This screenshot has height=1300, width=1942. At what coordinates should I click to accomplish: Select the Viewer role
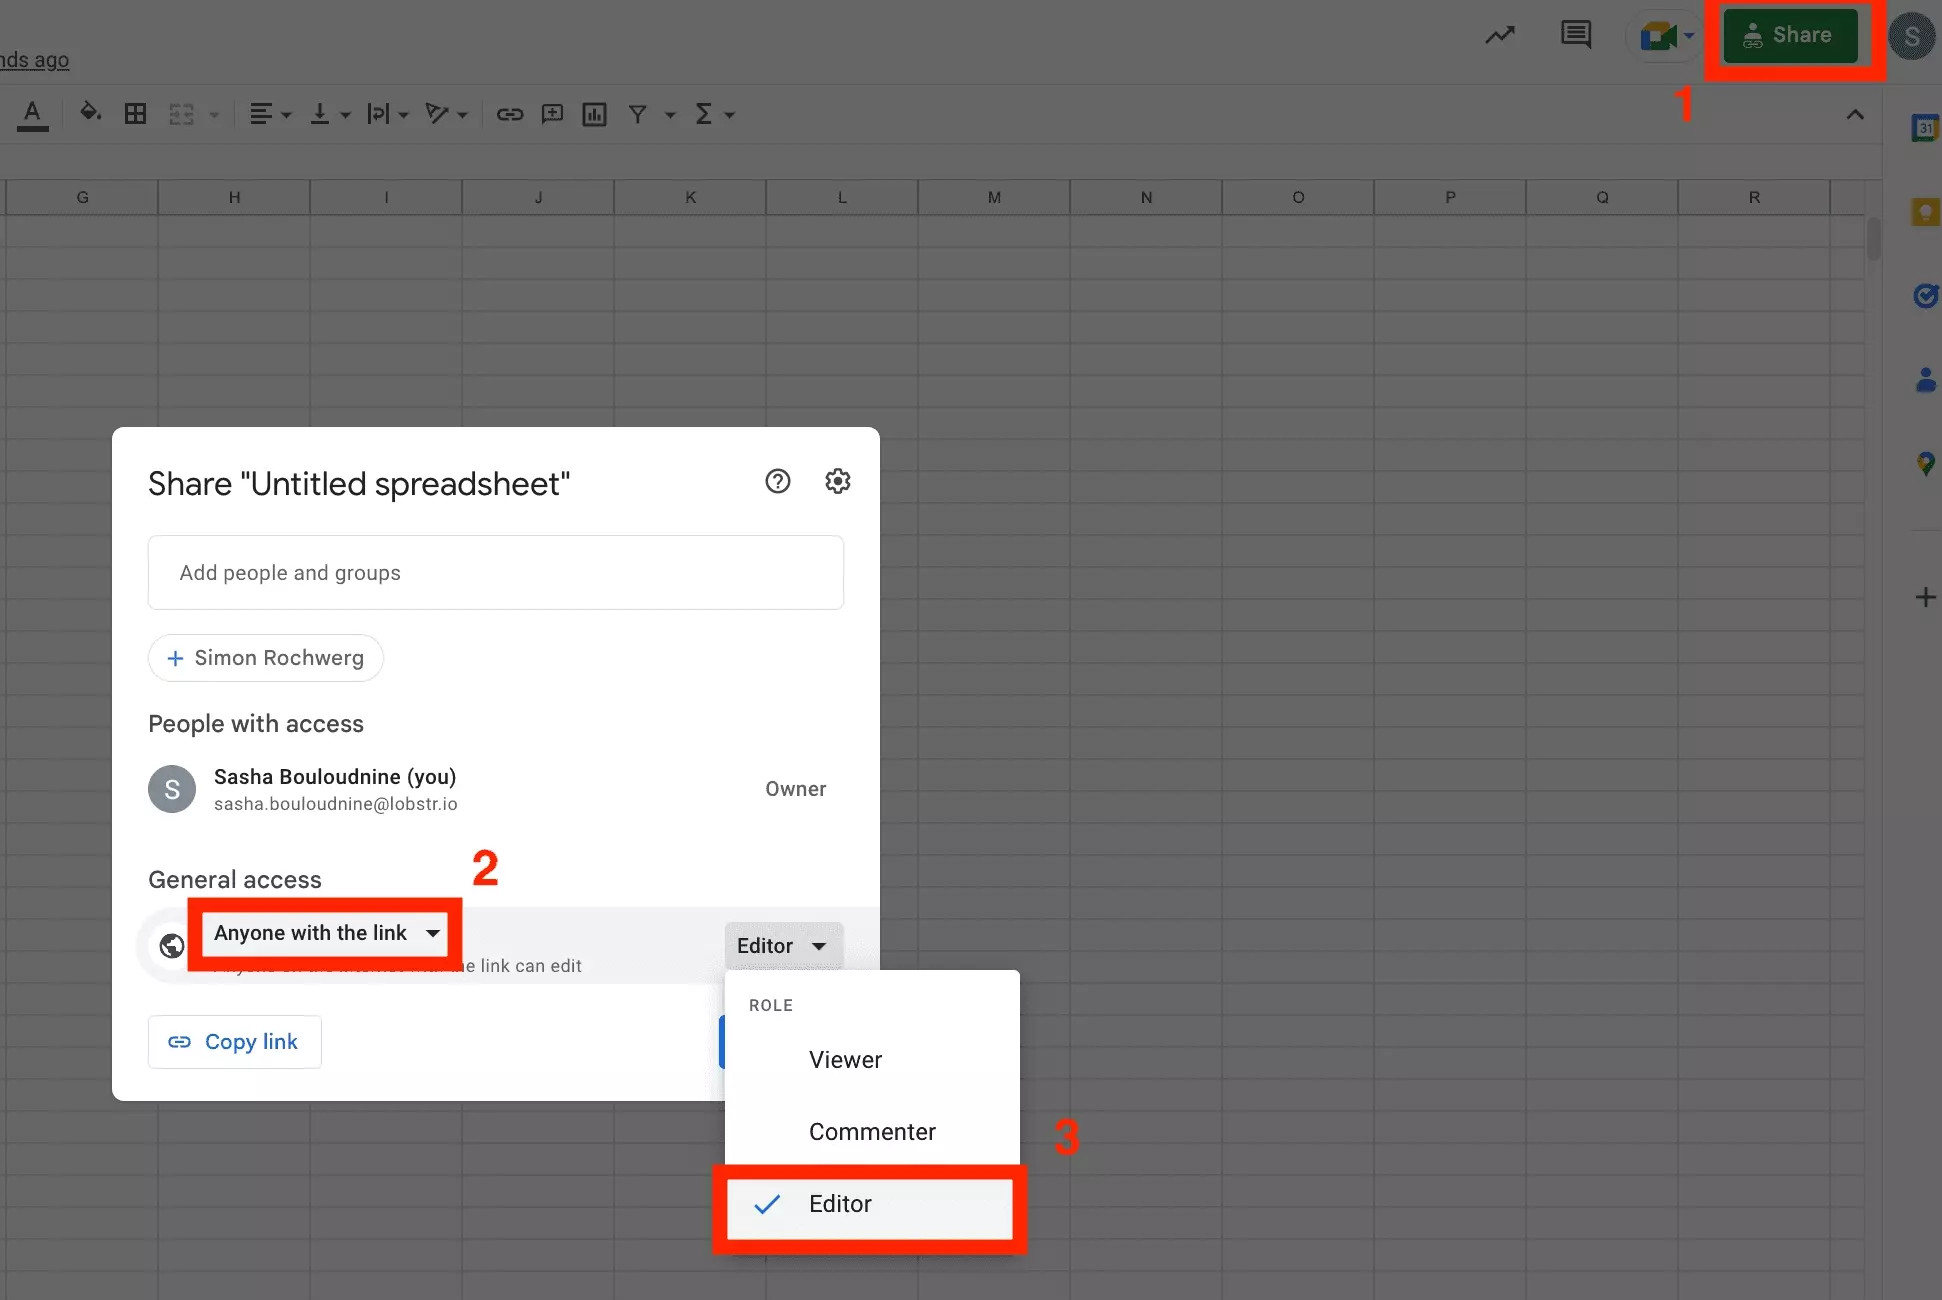[845, 1060]
